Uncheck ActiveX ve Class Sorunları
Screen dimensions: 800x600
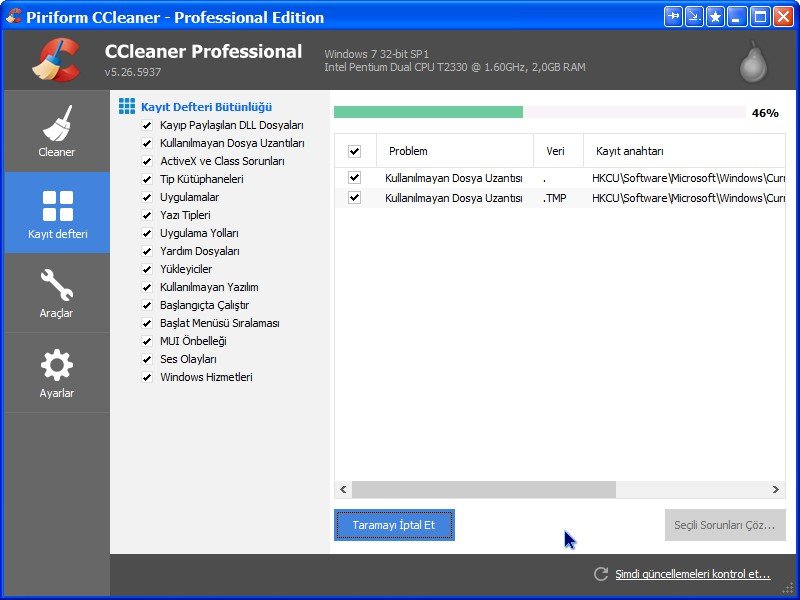147,161
